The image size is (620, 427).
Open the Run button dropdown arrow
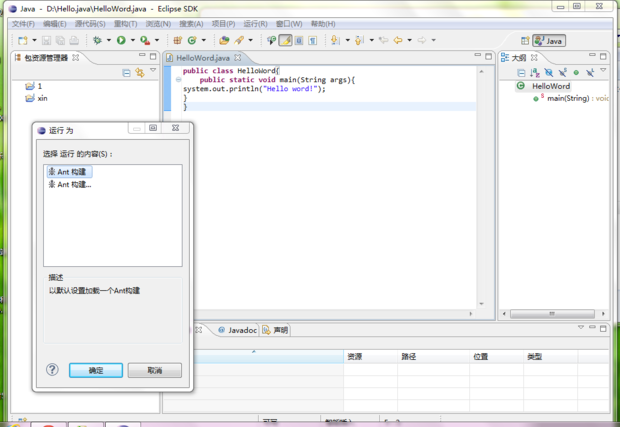pos(131,41)
